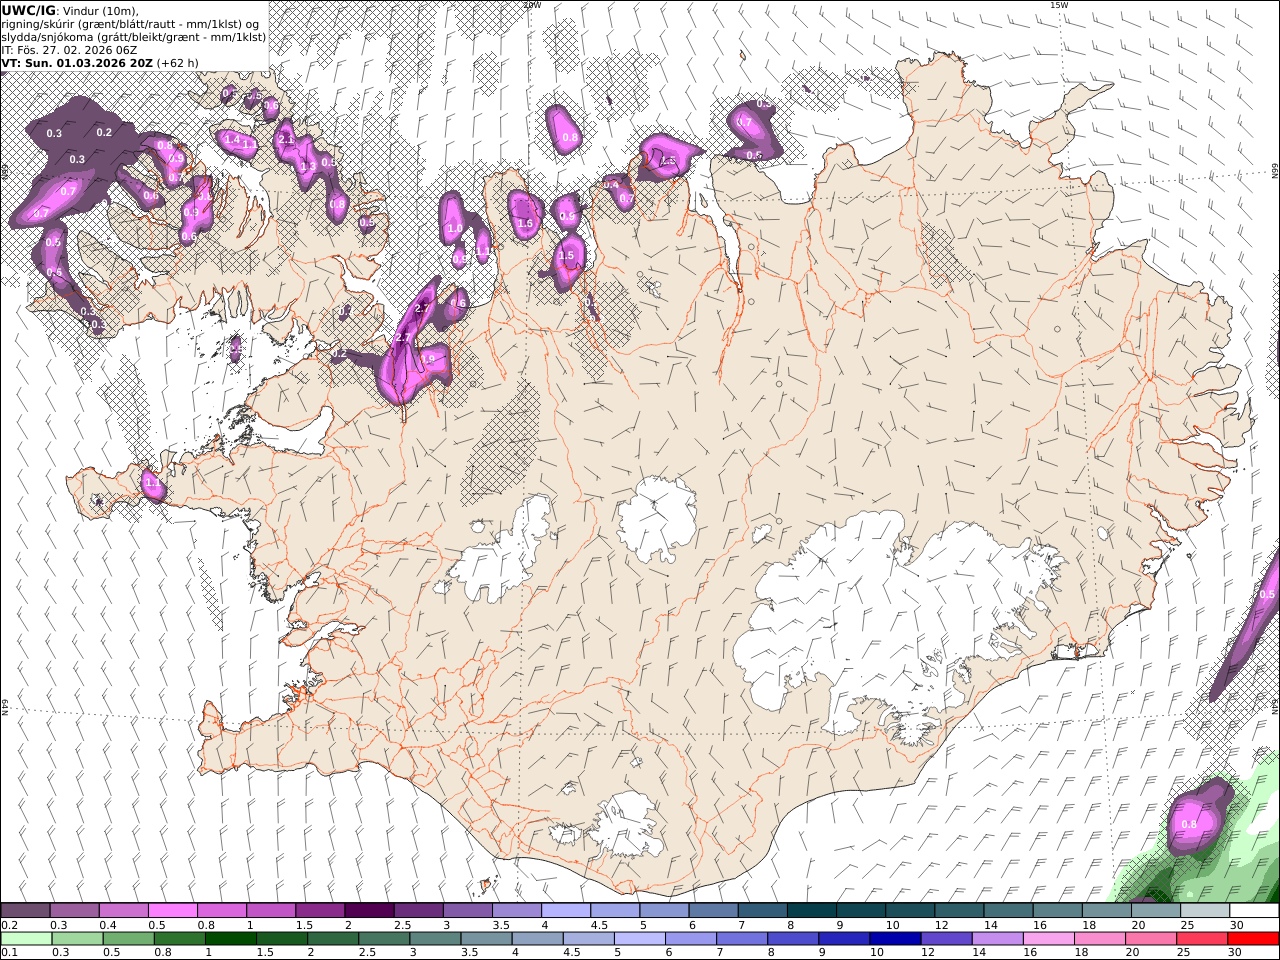Click lower legend swatch between 2.5 and 3

[x=384, y=939]
